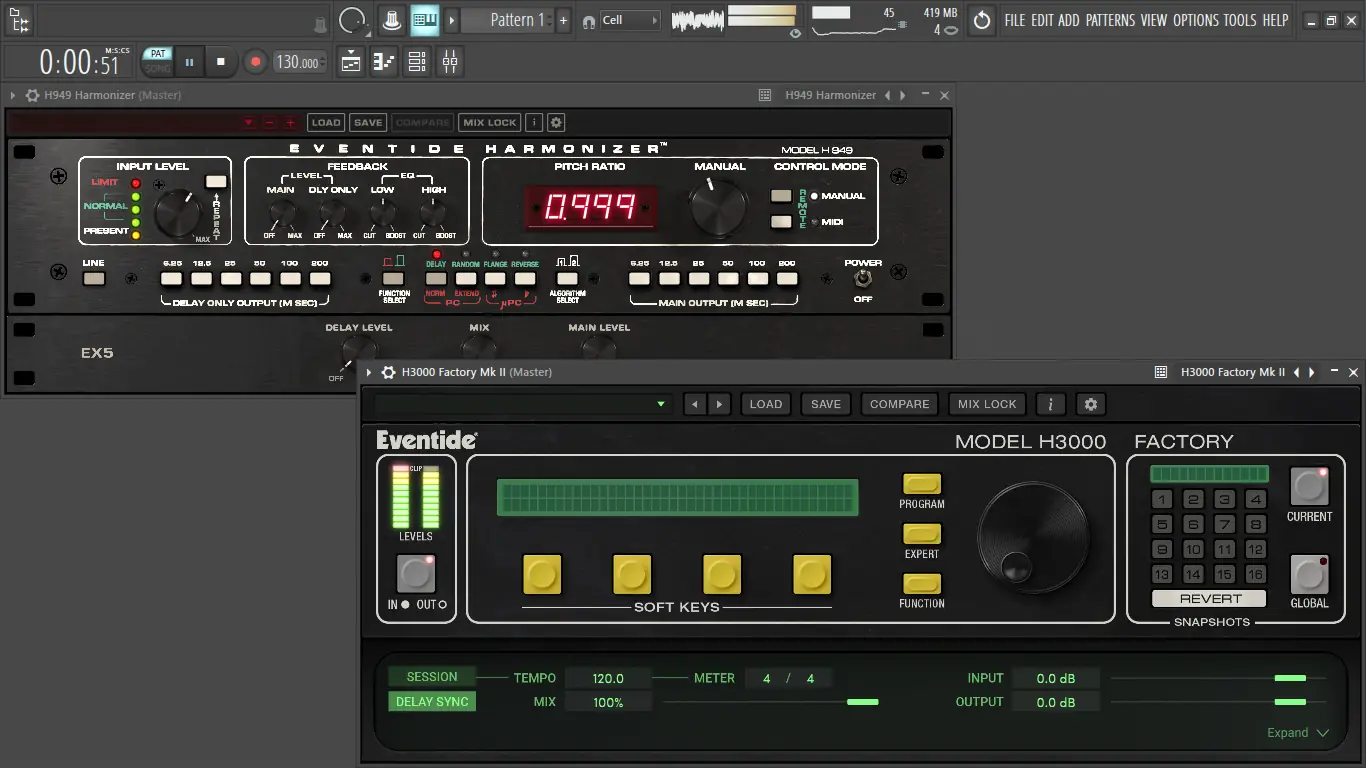
Task: Click the H949 MIX LOCK button
Action: coord(490,123)
